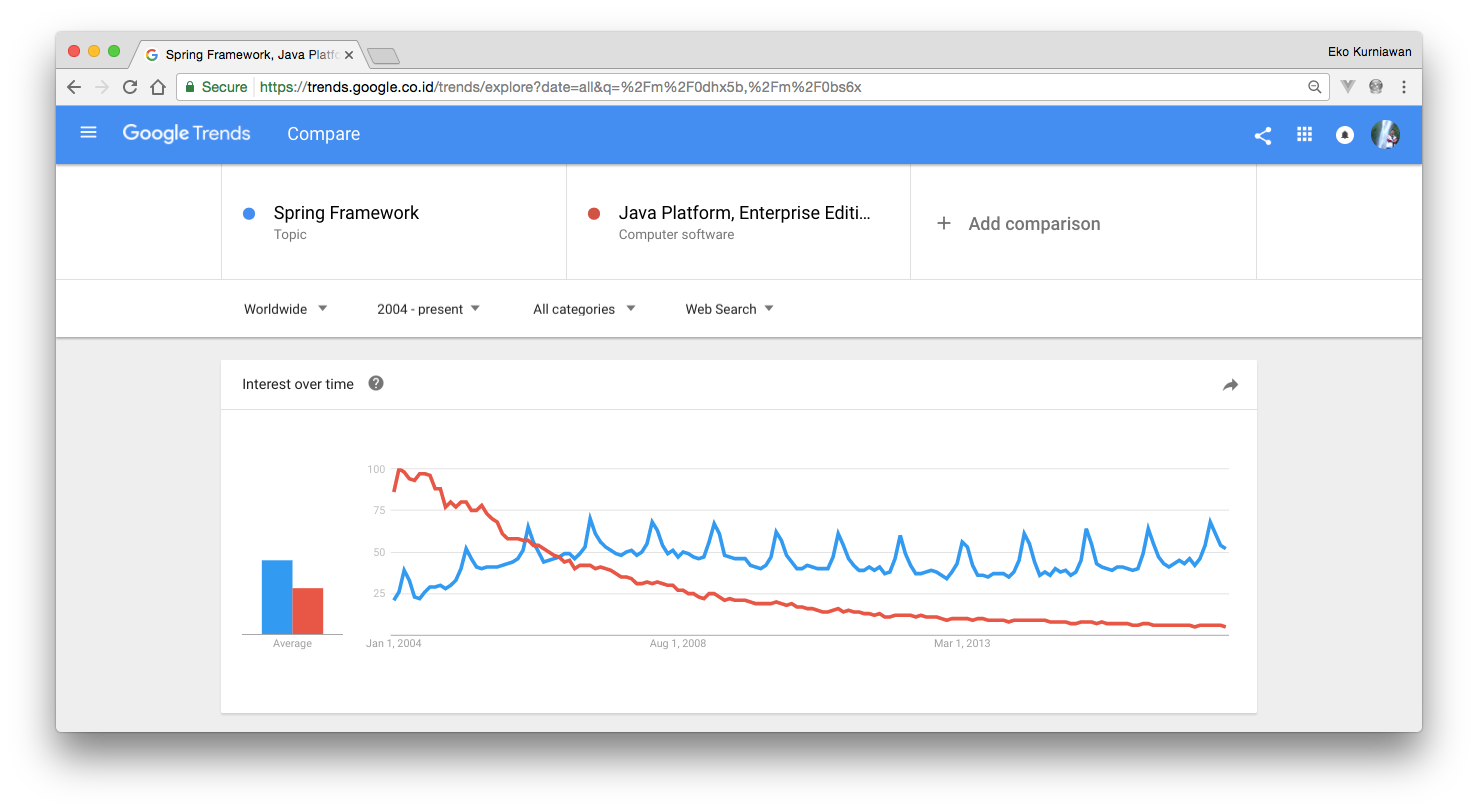Click the export arrow on the Interest over time chart
The height and width of the screenshot is (812, 1478).
tap(1230, 384)
